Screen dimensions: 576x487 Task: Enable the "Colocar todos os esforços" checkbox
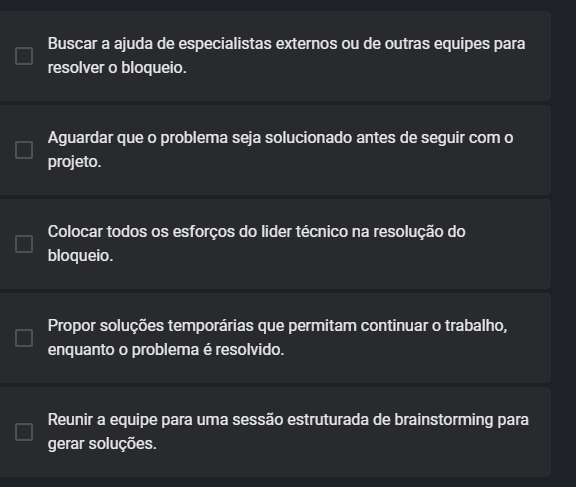tap(24, 244)
